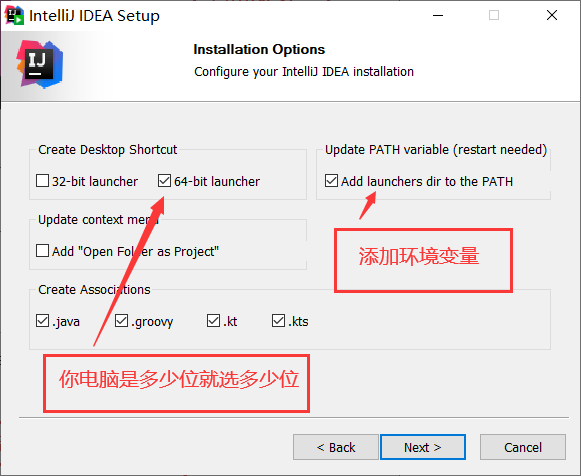Click the IntelliJ IDEA title bar icon
The width and height of the screenshot is (581, 476).
point(14,16)
